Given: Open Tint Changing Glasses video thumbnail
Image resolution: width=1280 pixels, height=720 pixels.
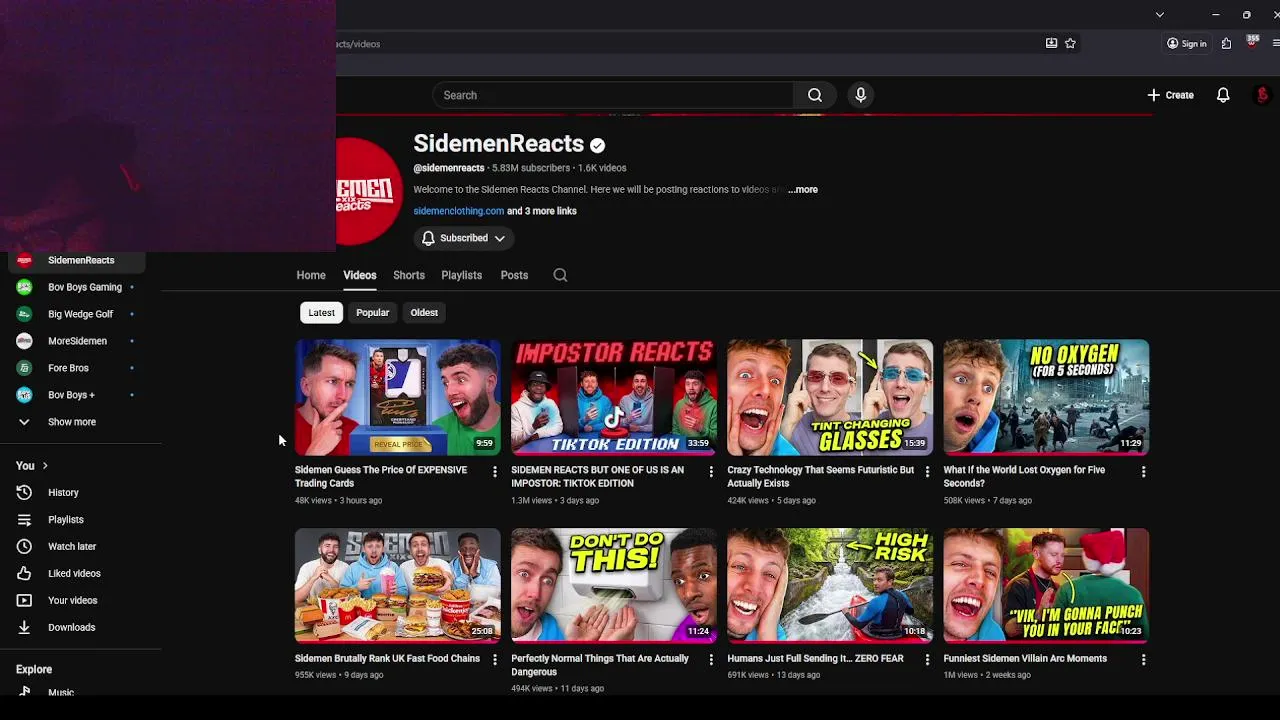Looking at the screenshot, I should 830,397.
